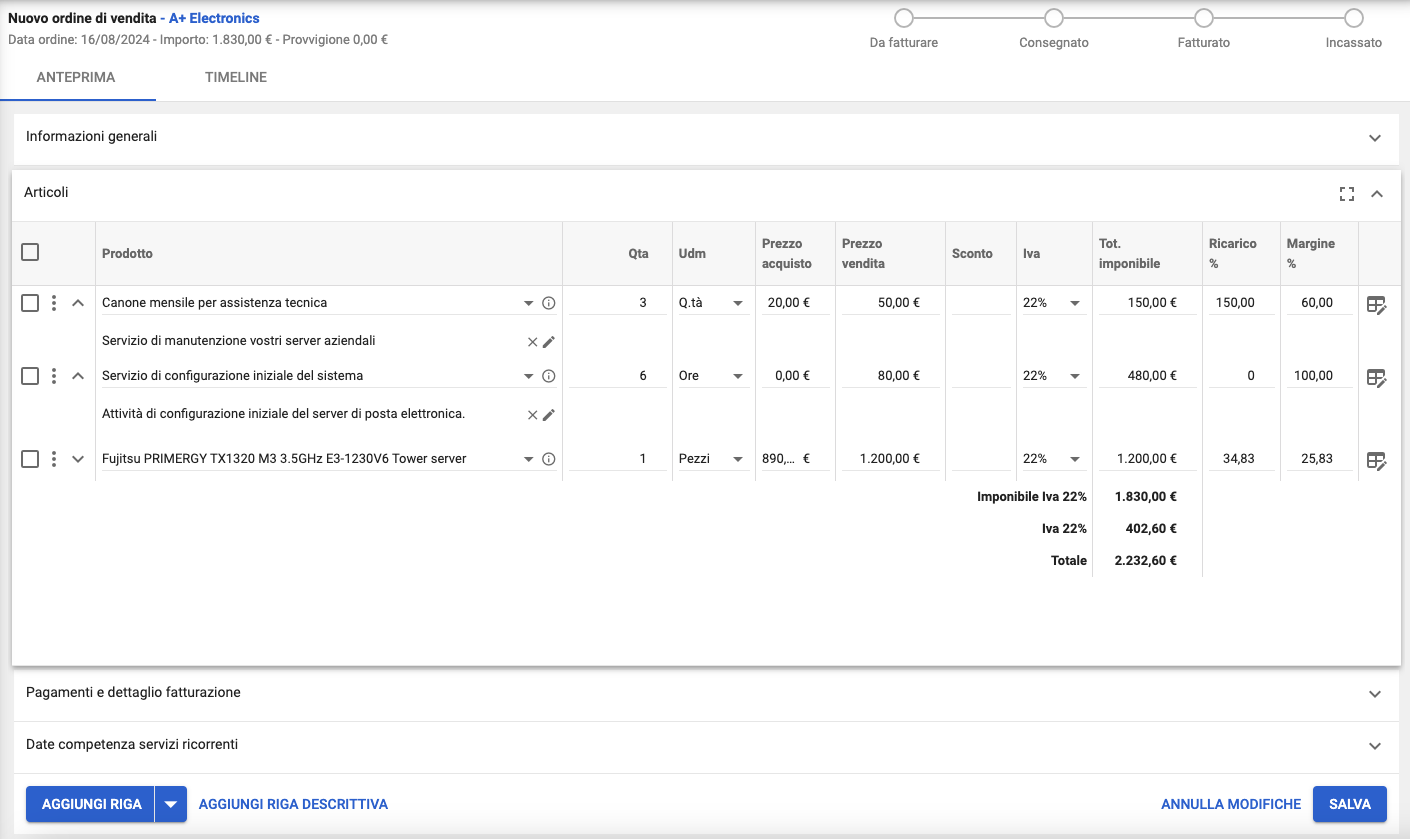Click the fullscreen icon in the Articoli panel
1410x839 pixels.
[x=1346, y=194]
